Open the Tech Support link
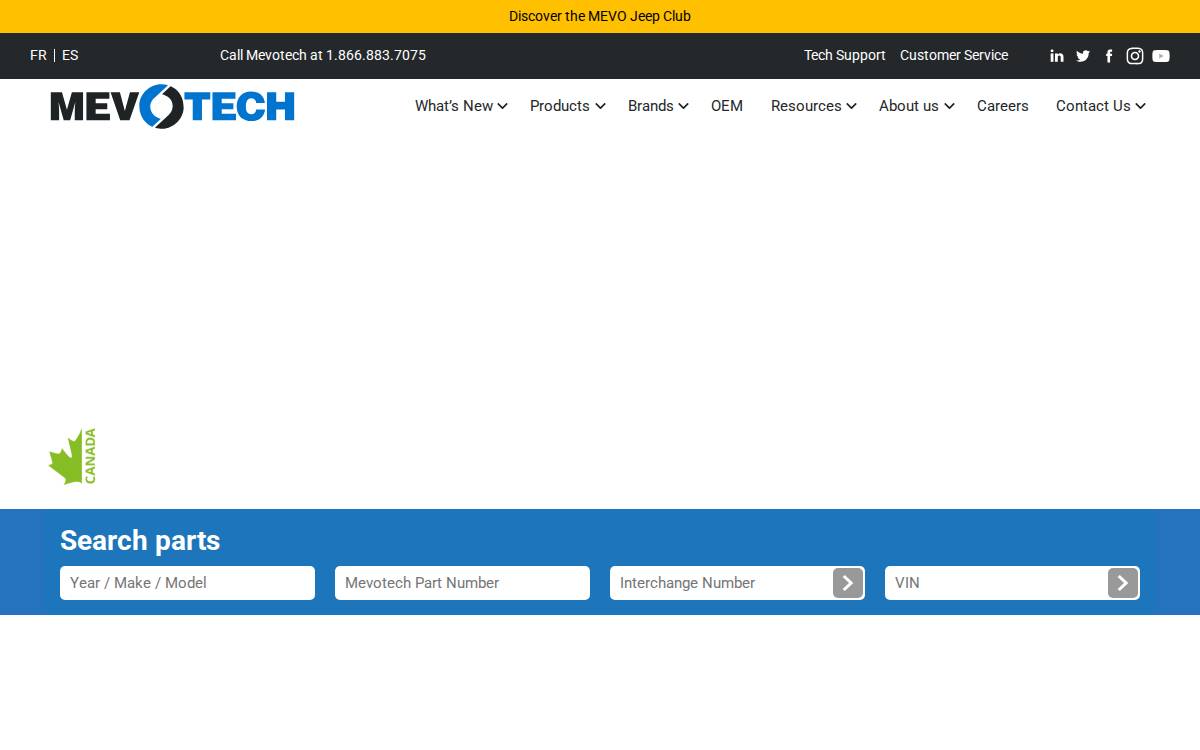 click(845, 55)
